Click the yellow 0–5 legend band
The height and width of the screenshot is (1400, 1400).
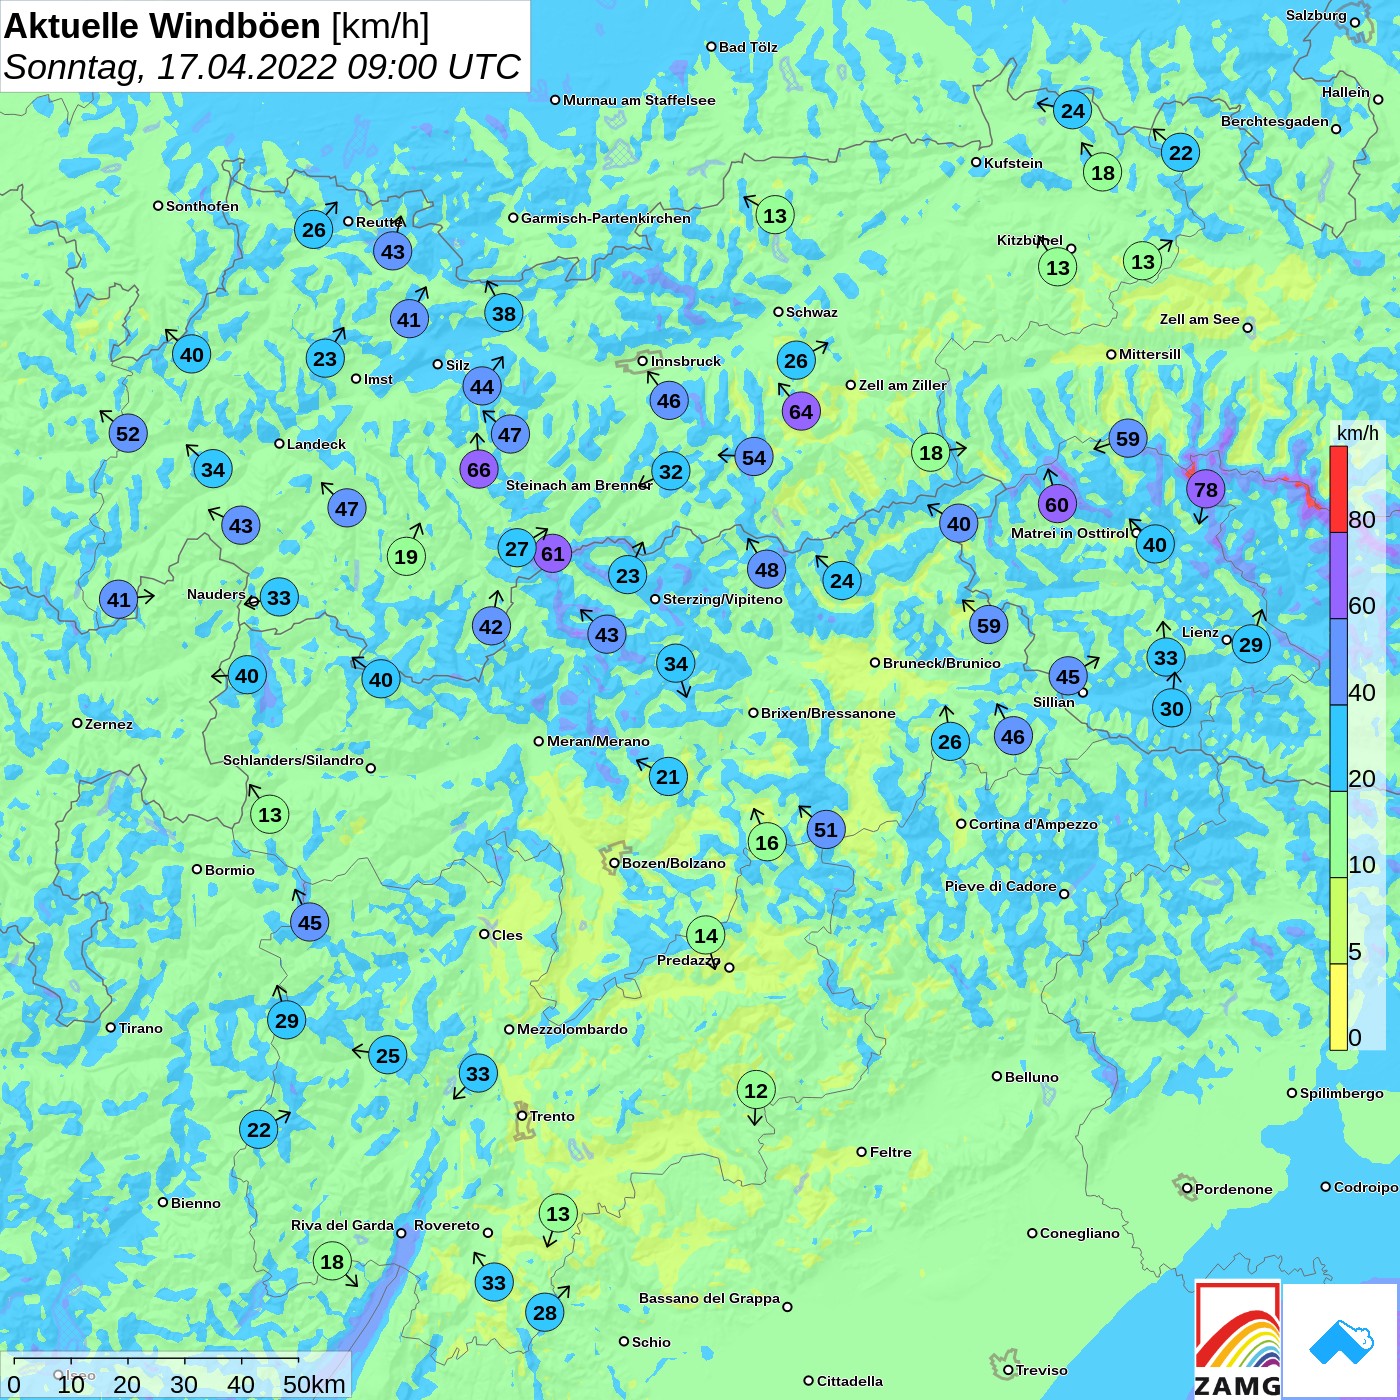[x=1338, y=1007]
